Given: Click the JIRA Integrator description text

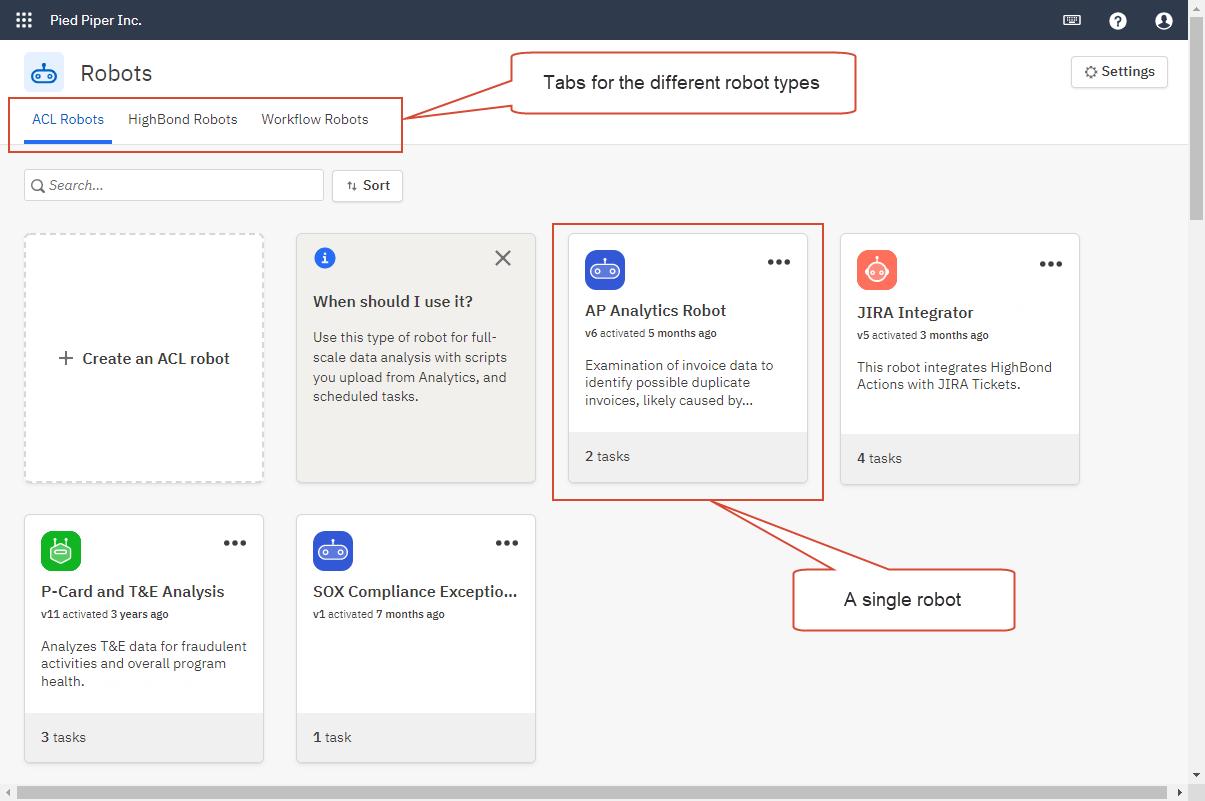Looking at the screenshot, I should (x=955, y=376).
